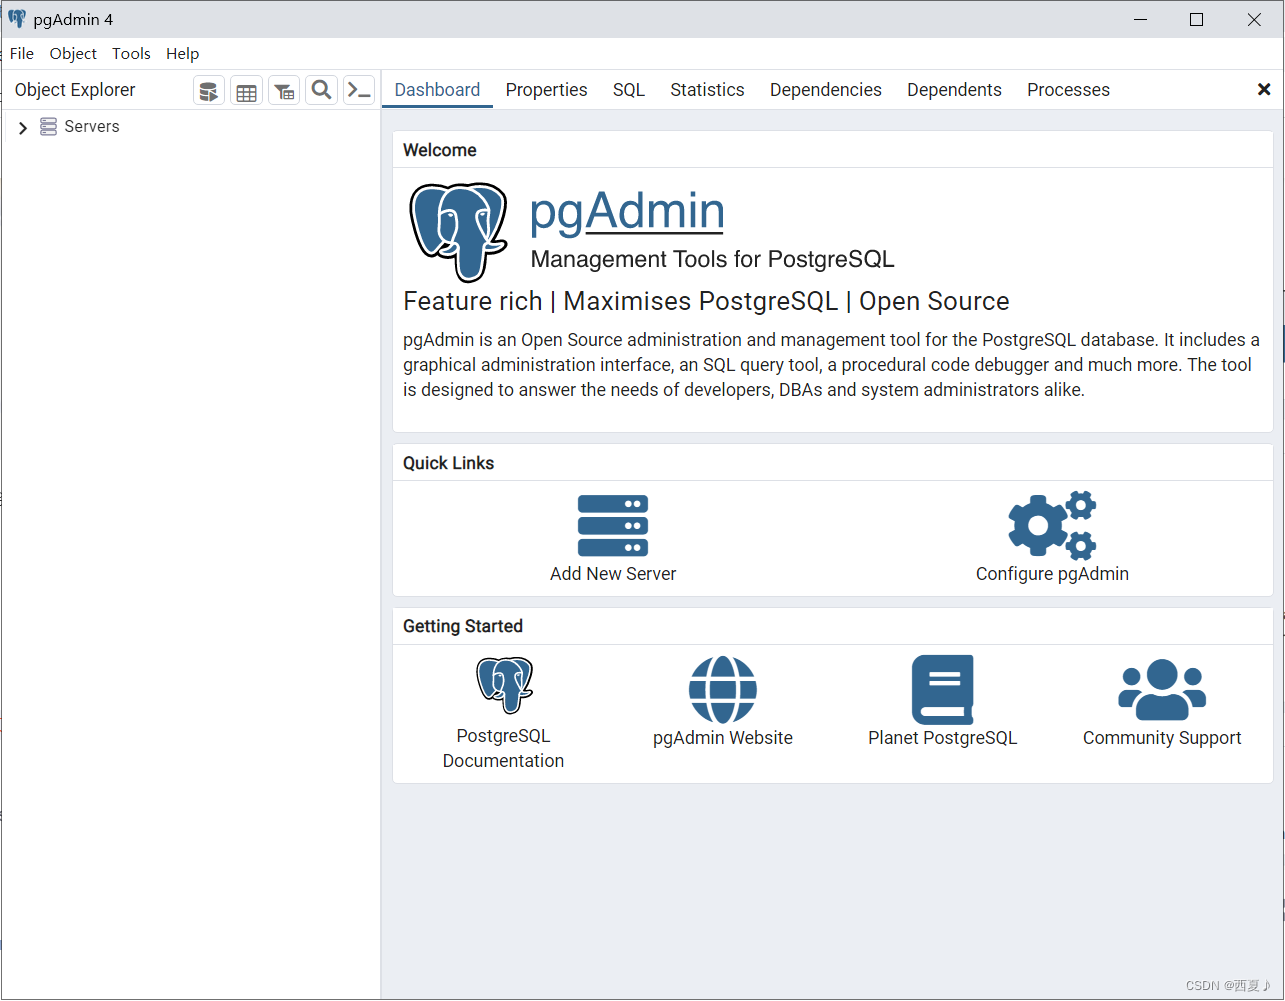Click the large pgAdmin elephant logo

click(459, 232)
